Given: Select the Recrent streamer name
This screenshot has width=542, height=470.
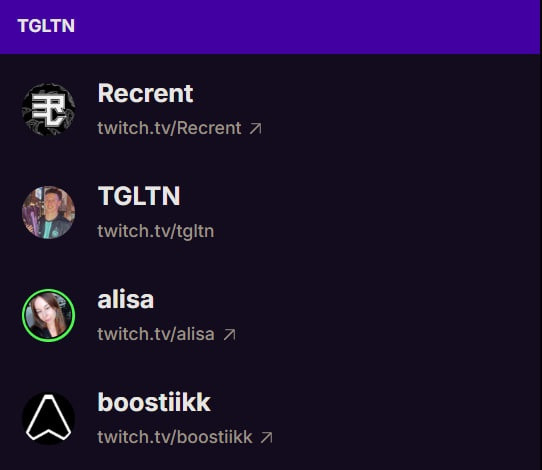Looking at the screenshot, I should (145, 93).
